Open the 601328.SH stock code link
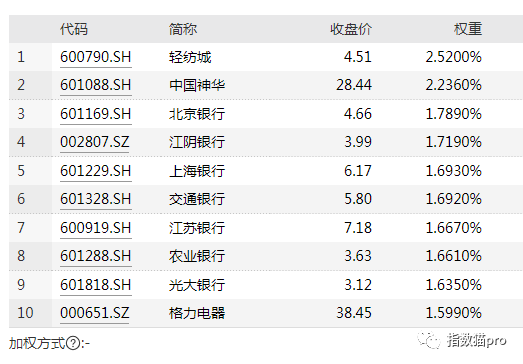This screenshot has width=523, height=364. click(x=96, y=199)
